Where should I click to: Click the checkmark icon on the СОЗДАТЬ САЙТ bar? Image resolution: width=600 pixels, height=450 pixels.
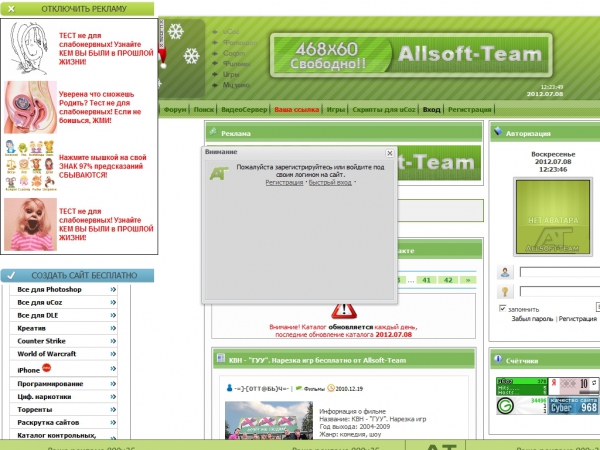(x=11, y=276)
